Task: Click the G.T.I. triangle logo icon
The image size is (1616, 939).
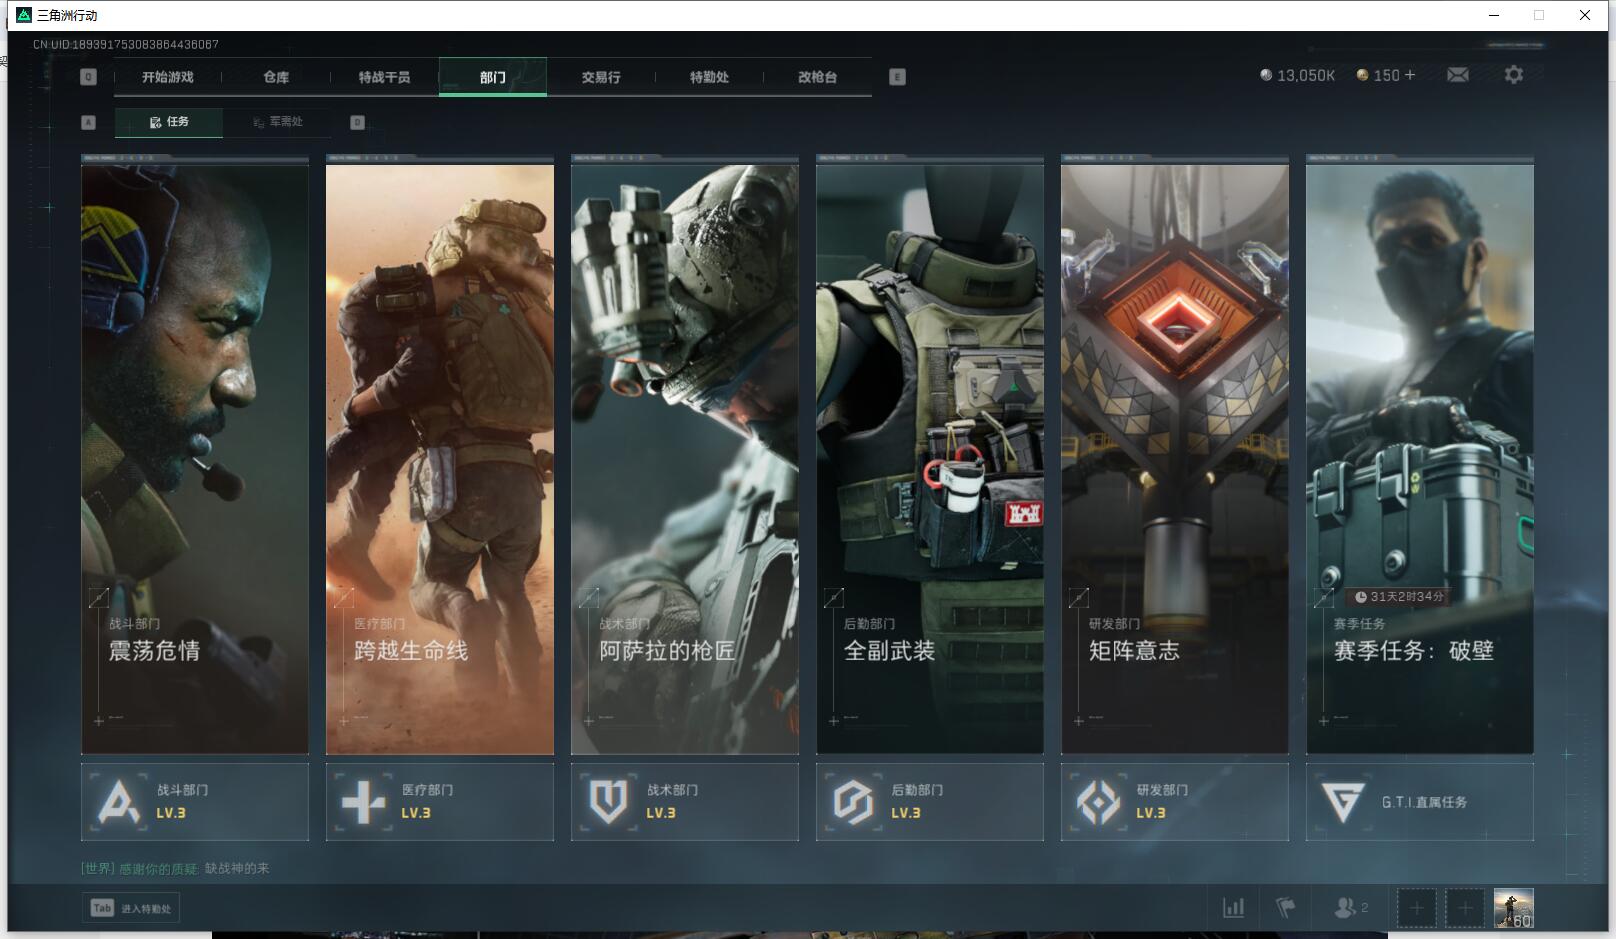Action: pos(1342,802)
